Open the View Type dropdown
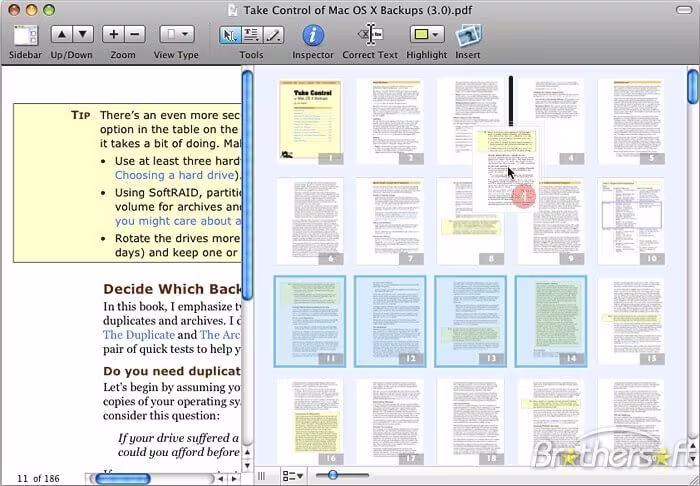 click(176, 34)
